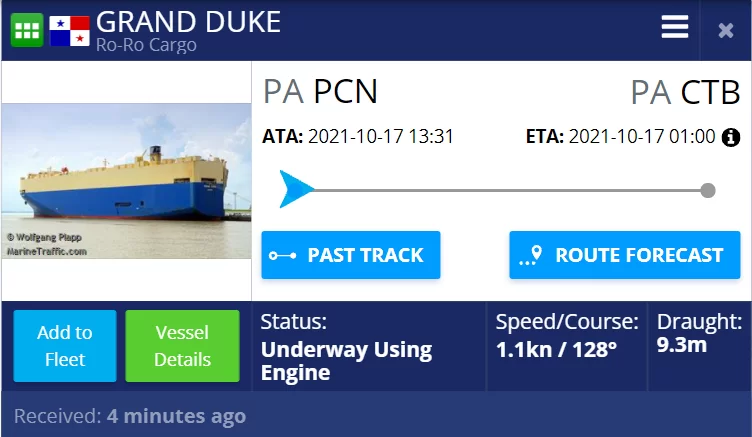
Task: Click the Panama flag icon
Action: coord(69,30)
